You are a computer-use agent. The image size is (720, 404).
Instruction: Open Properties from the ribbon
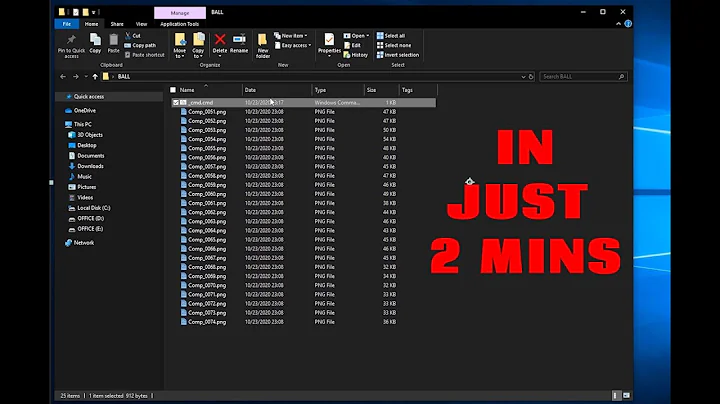click(330, 41)
